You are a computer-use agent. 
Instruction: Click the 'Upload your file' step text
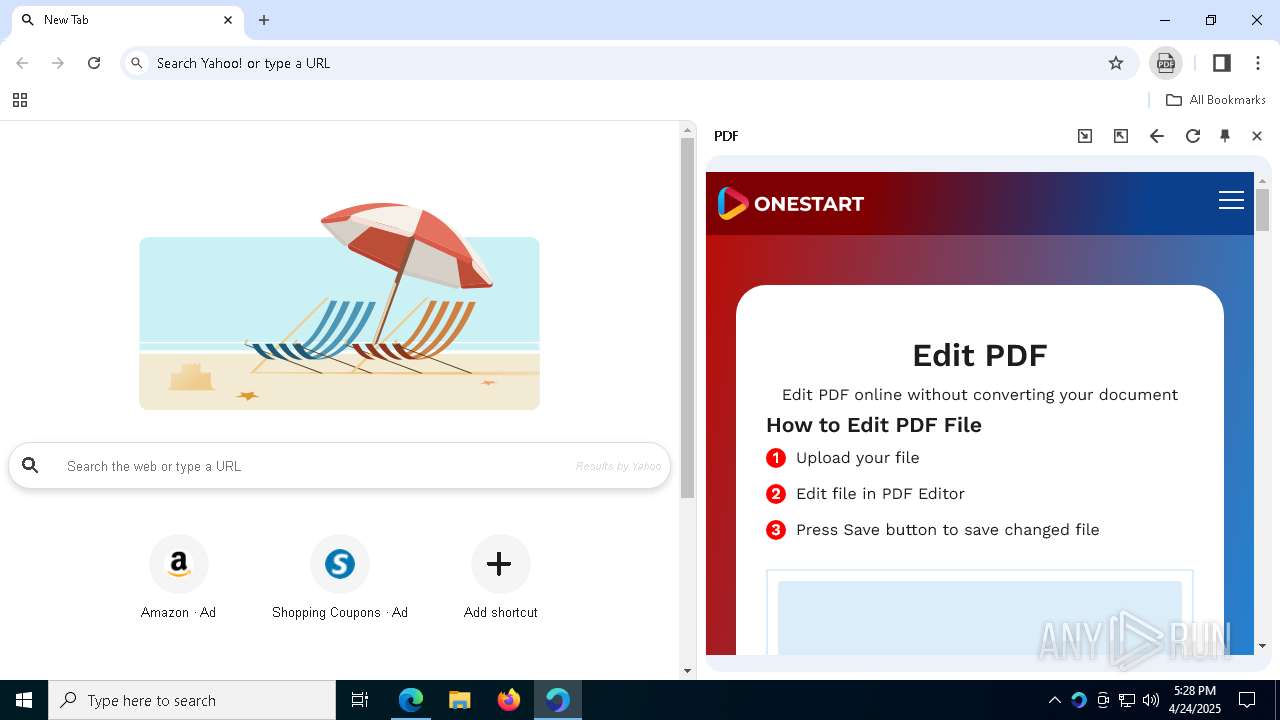[x=857, y=458]
